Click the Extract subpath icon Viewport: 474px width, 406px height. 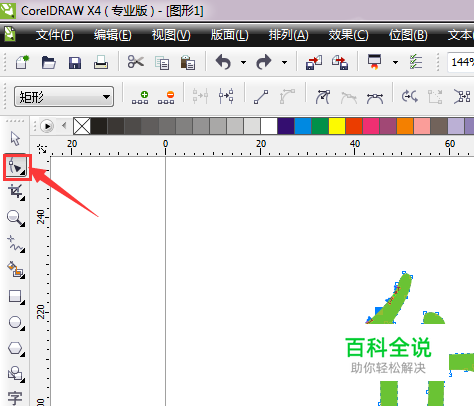[x=462, y=97]
